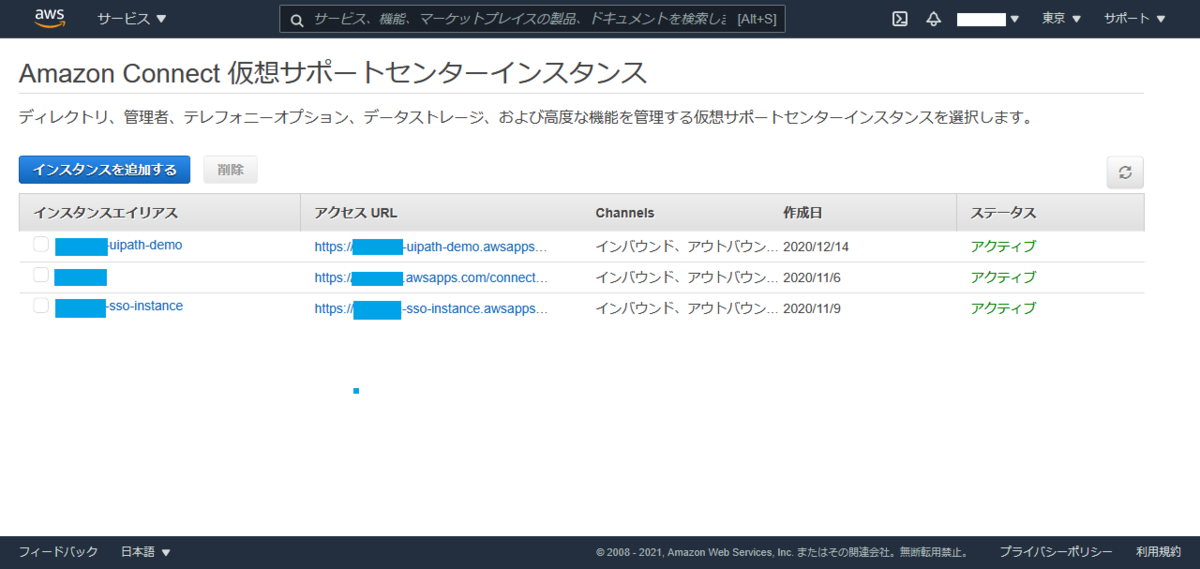Sort by 作成日 column header
This screenshot has width=1200, height=569.
803,213
